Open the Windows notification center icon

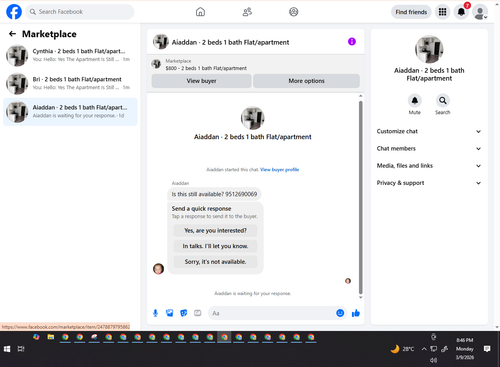[487, 349]
